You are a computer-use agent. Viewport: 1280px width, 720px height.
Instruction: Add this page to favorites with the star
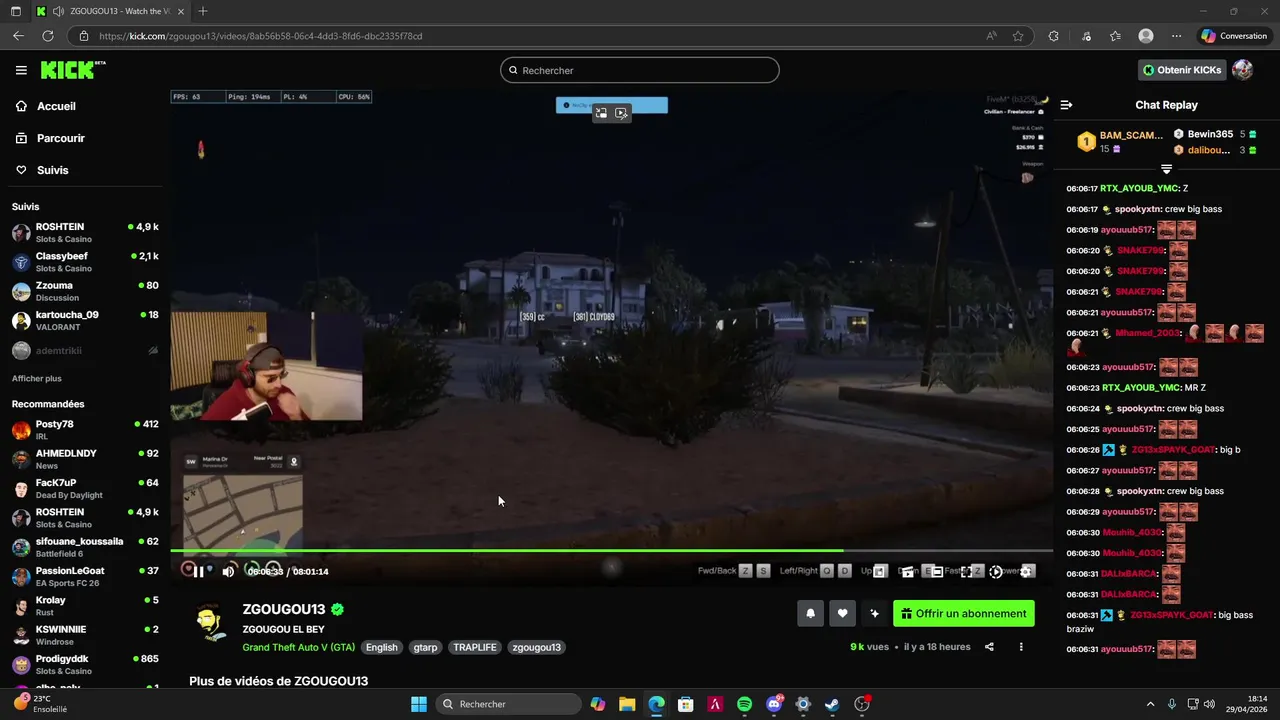1018,36
